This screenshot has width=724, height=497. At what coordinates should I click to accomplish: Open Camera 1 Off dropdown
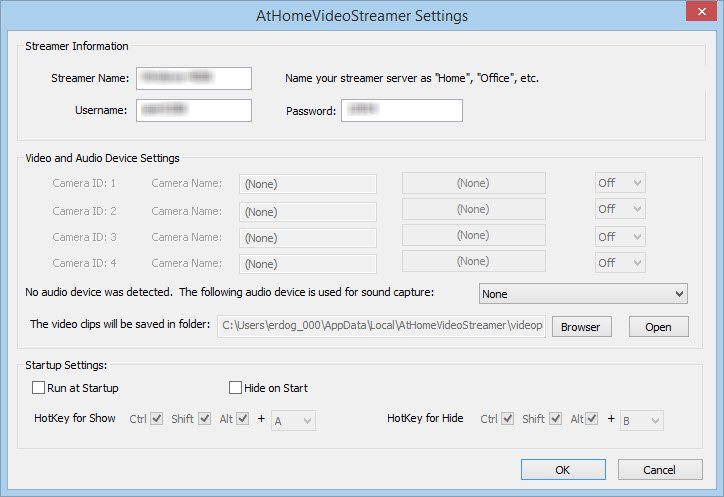tap(620, 183)
